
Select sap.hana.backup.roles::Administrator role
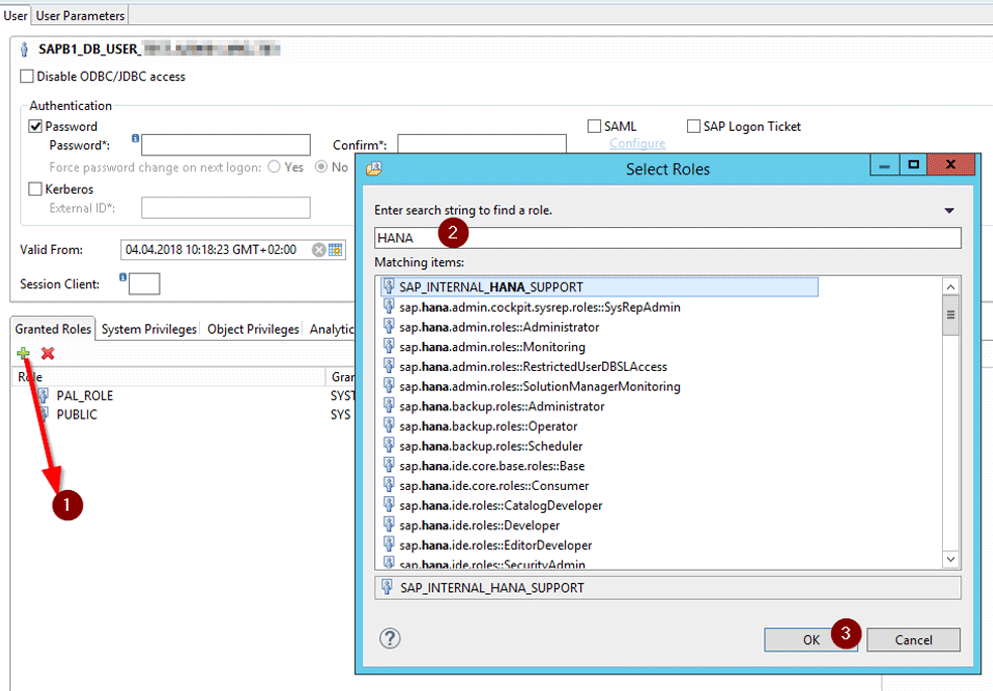pyautogui.click(x=502, y=406)
